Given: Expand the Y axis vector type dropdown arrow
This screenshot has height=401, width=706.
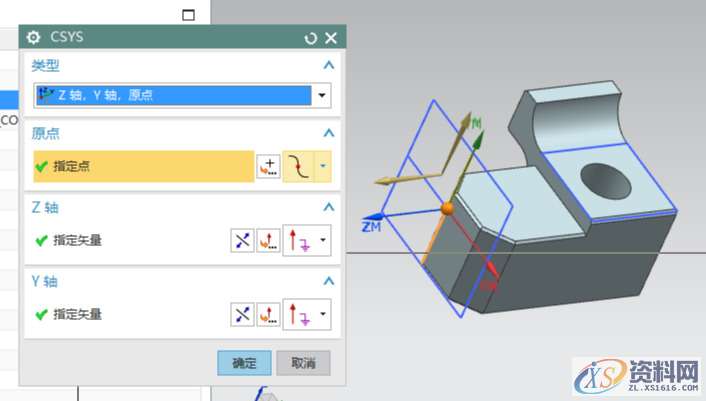Looking at the screenshot, I should [x=323, y=315].
